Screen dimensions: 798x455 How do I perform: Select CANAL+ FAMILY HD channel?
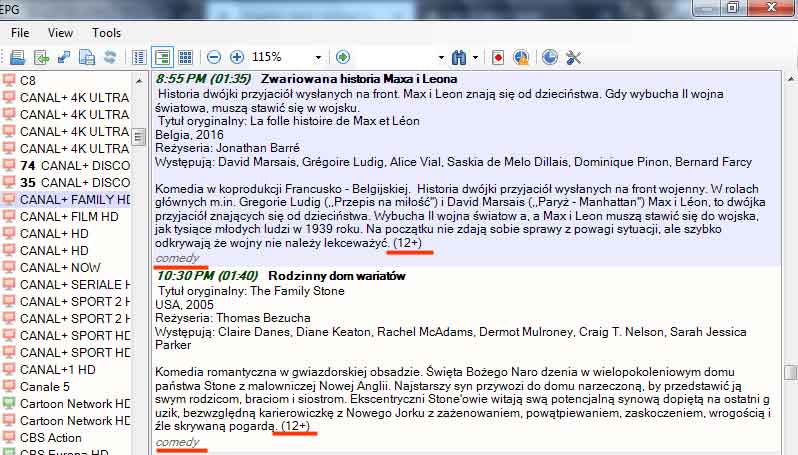pyautogui.click(x=75, y=199)
